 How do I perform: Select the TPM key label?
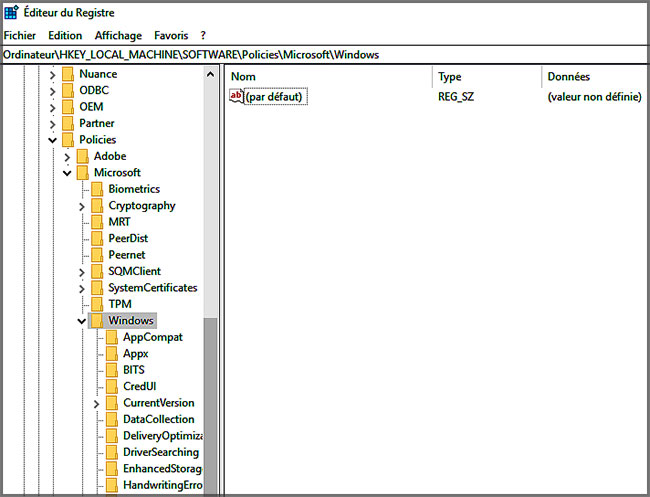point(120,304)
